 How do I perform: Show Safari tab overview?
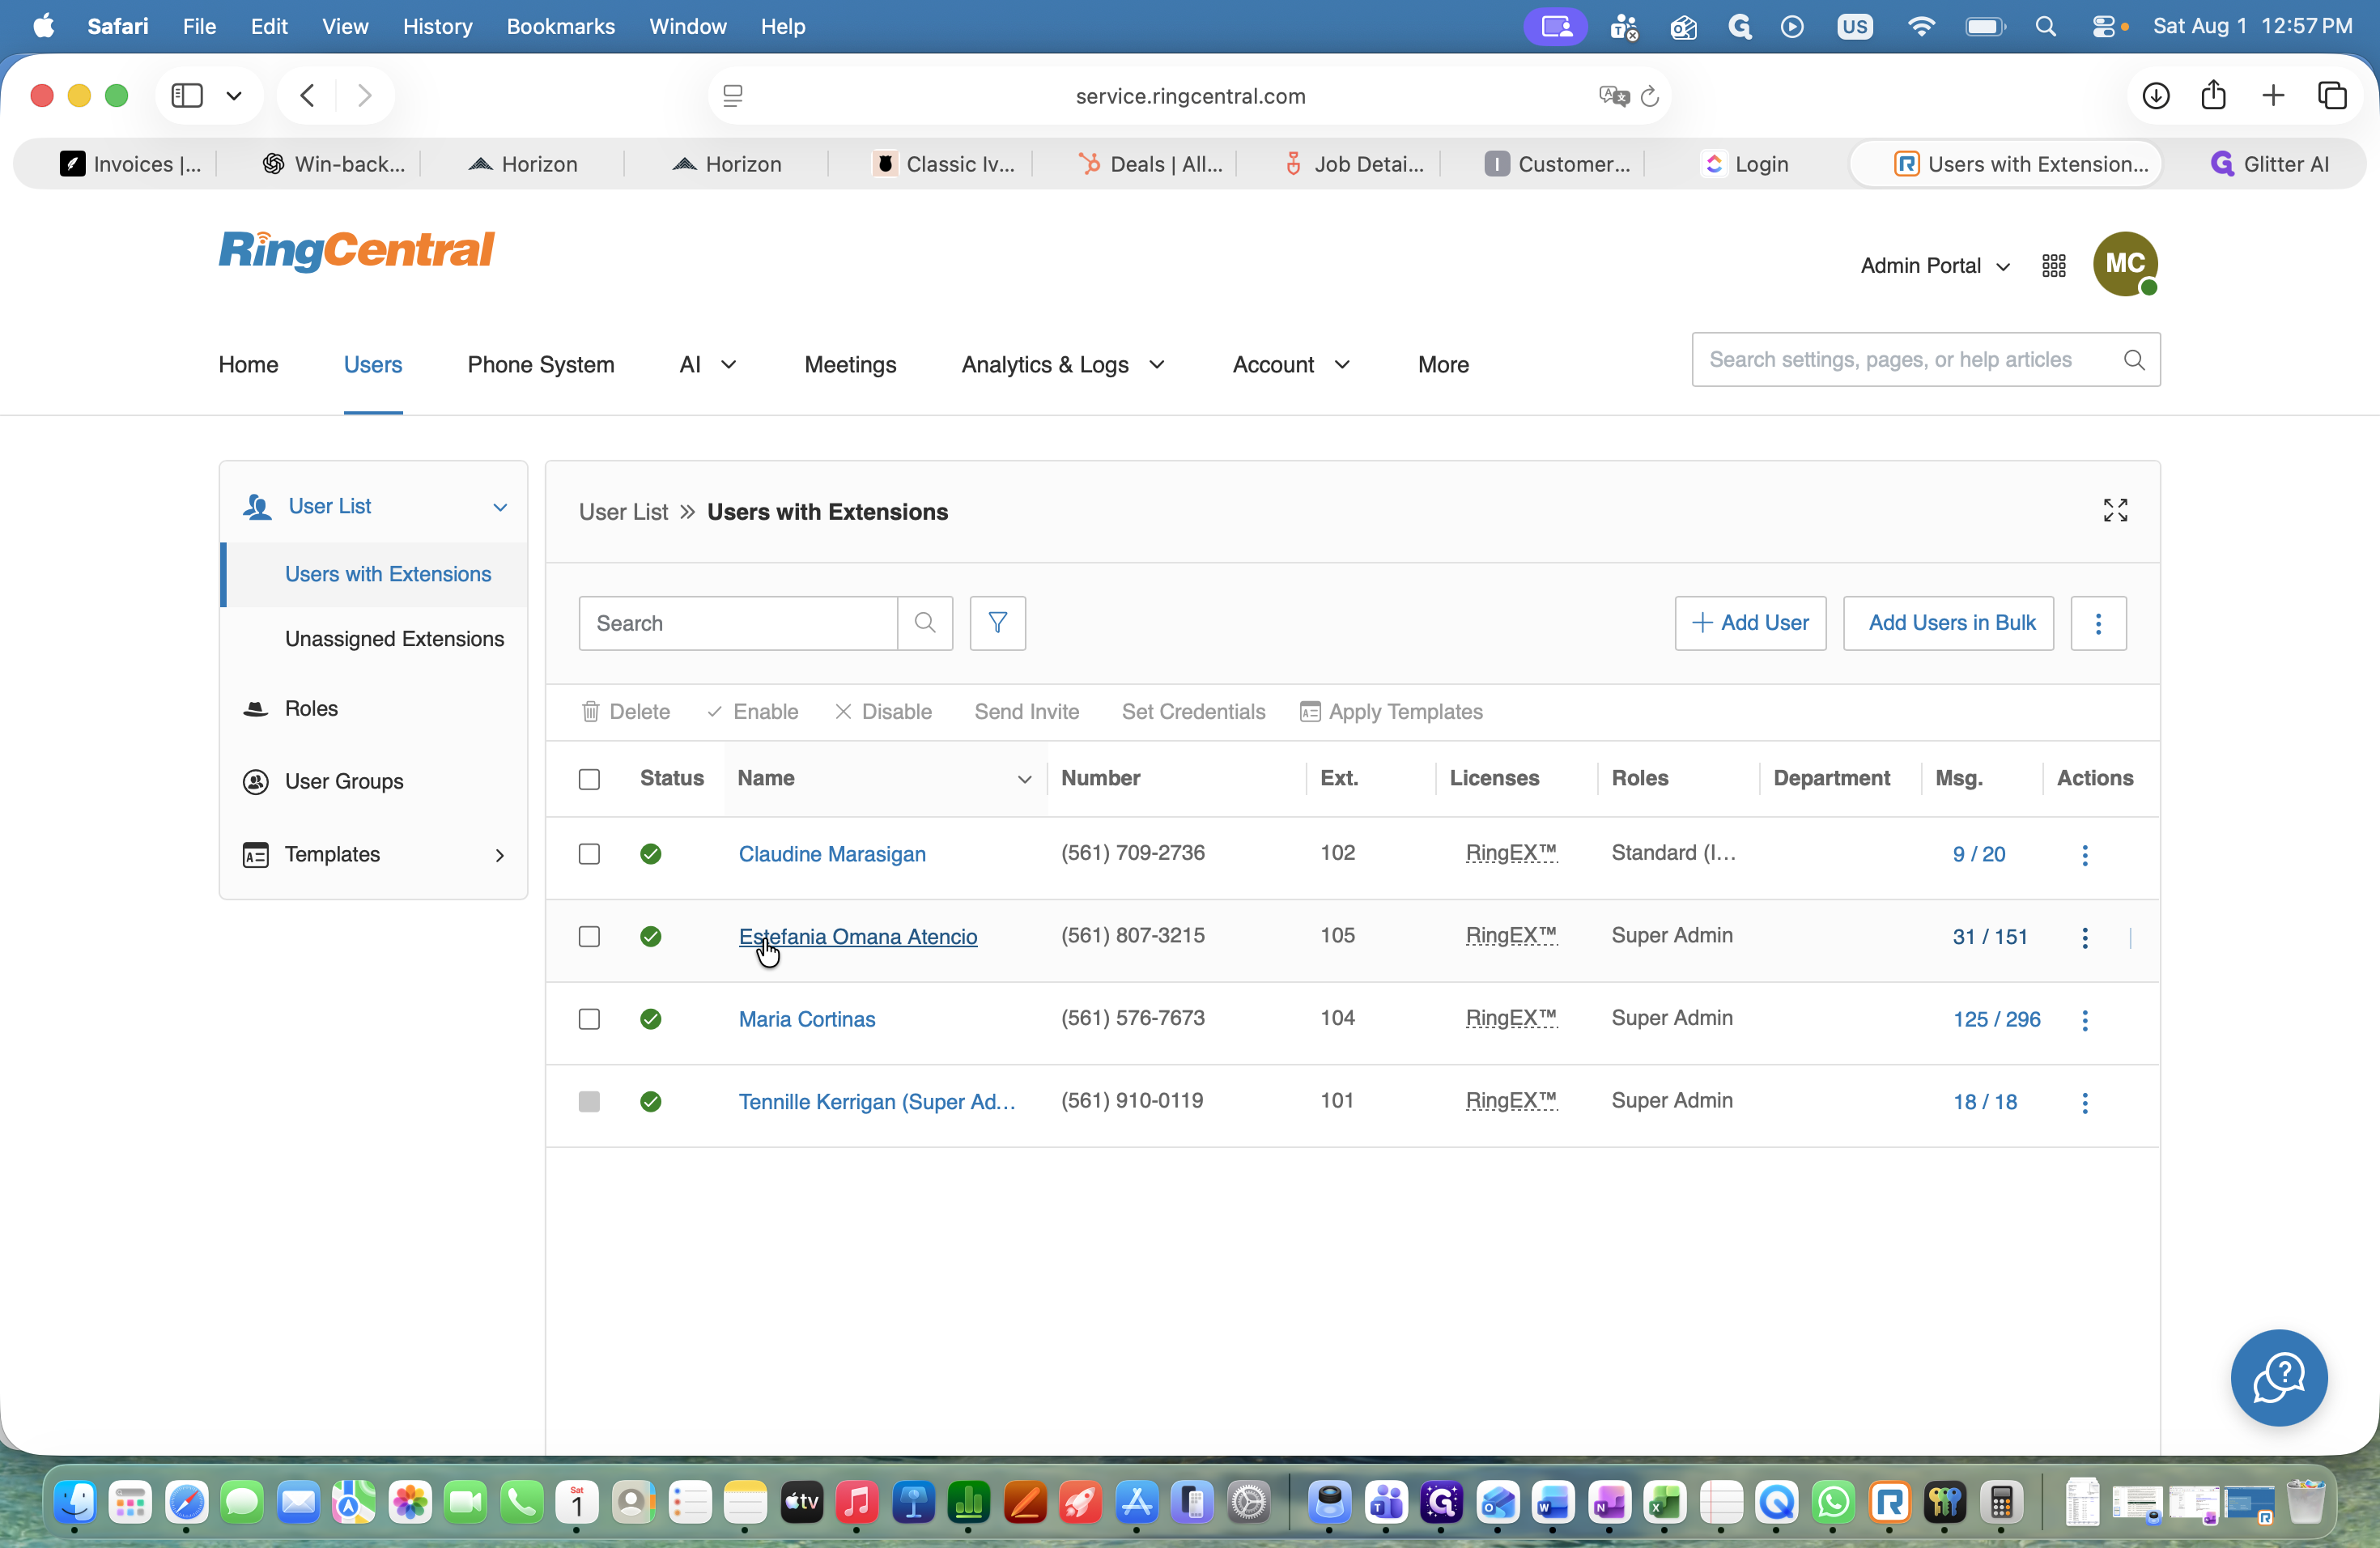(2332, 96)
